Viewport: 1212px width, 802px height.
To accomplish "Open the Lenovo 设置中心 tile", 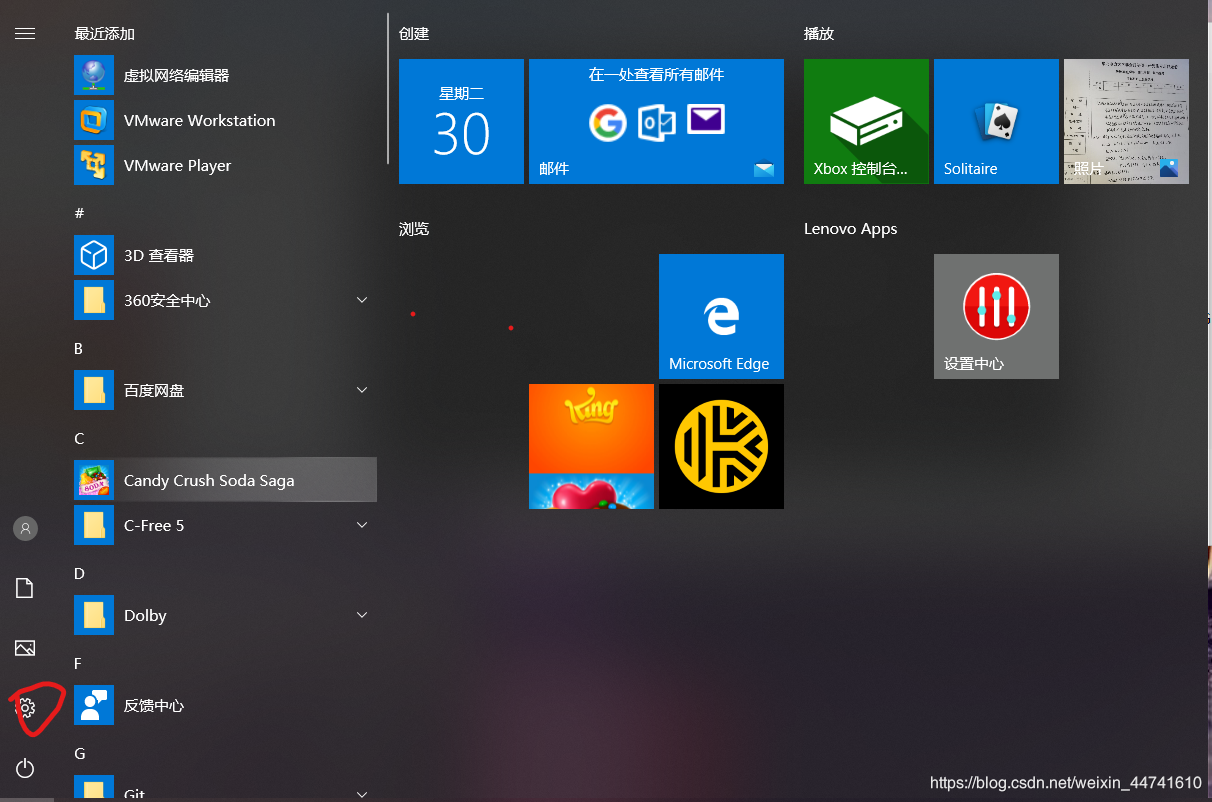I will tap(996, 316).
